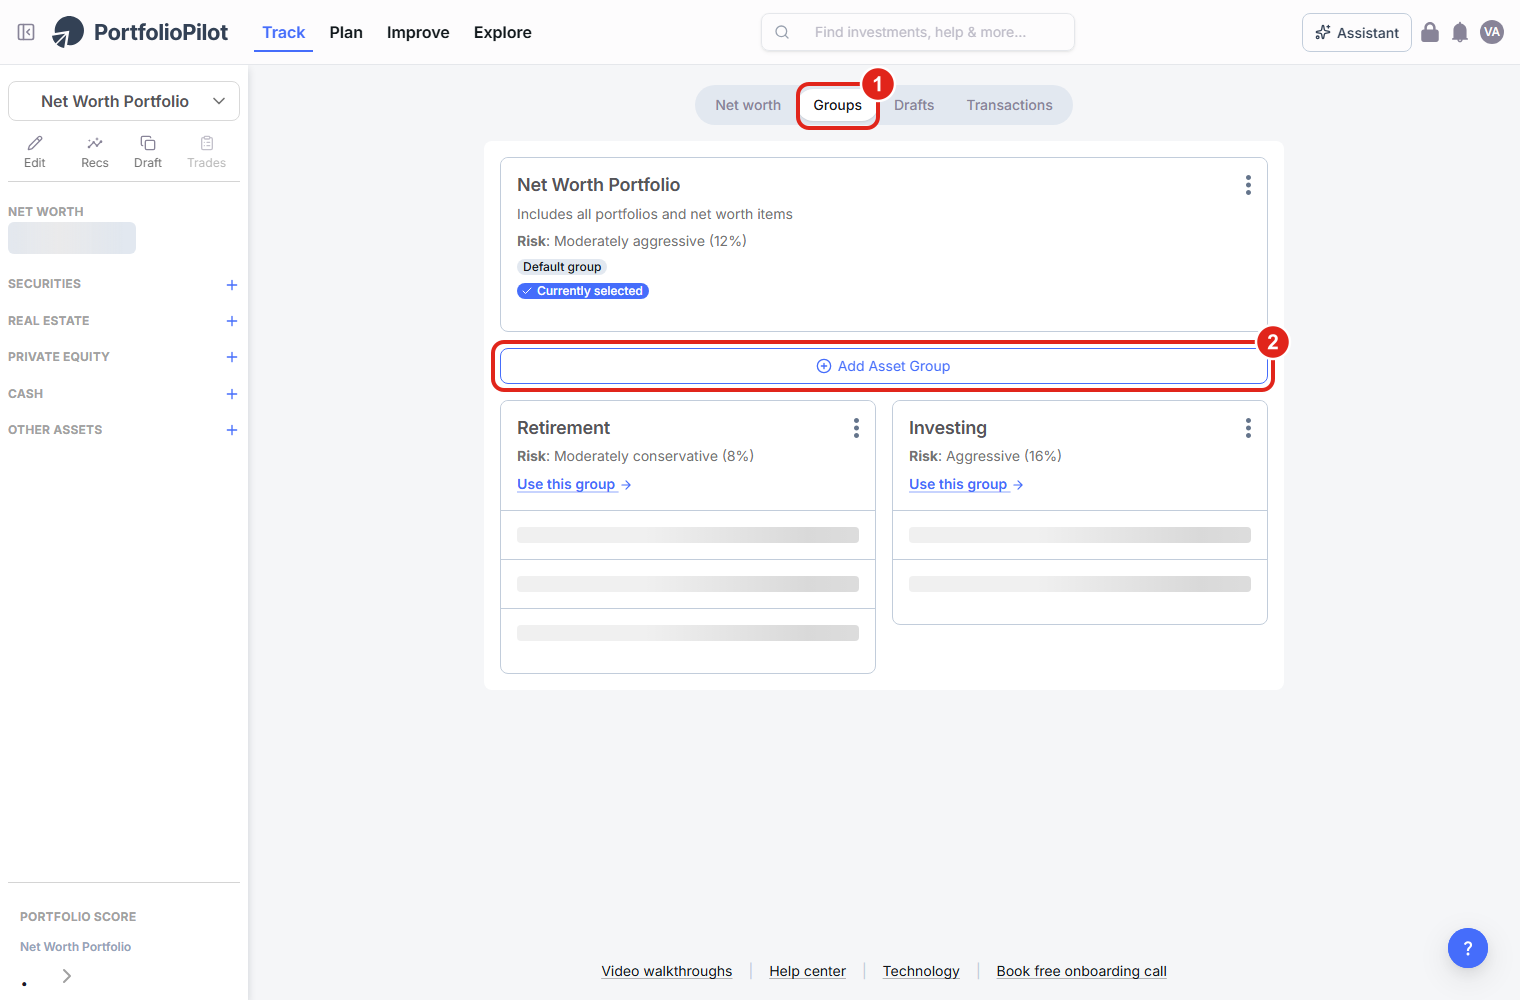Collapse the sidebar panel icon
The width and height of the screenshot is (1520, 1000).
coord(26,32)
